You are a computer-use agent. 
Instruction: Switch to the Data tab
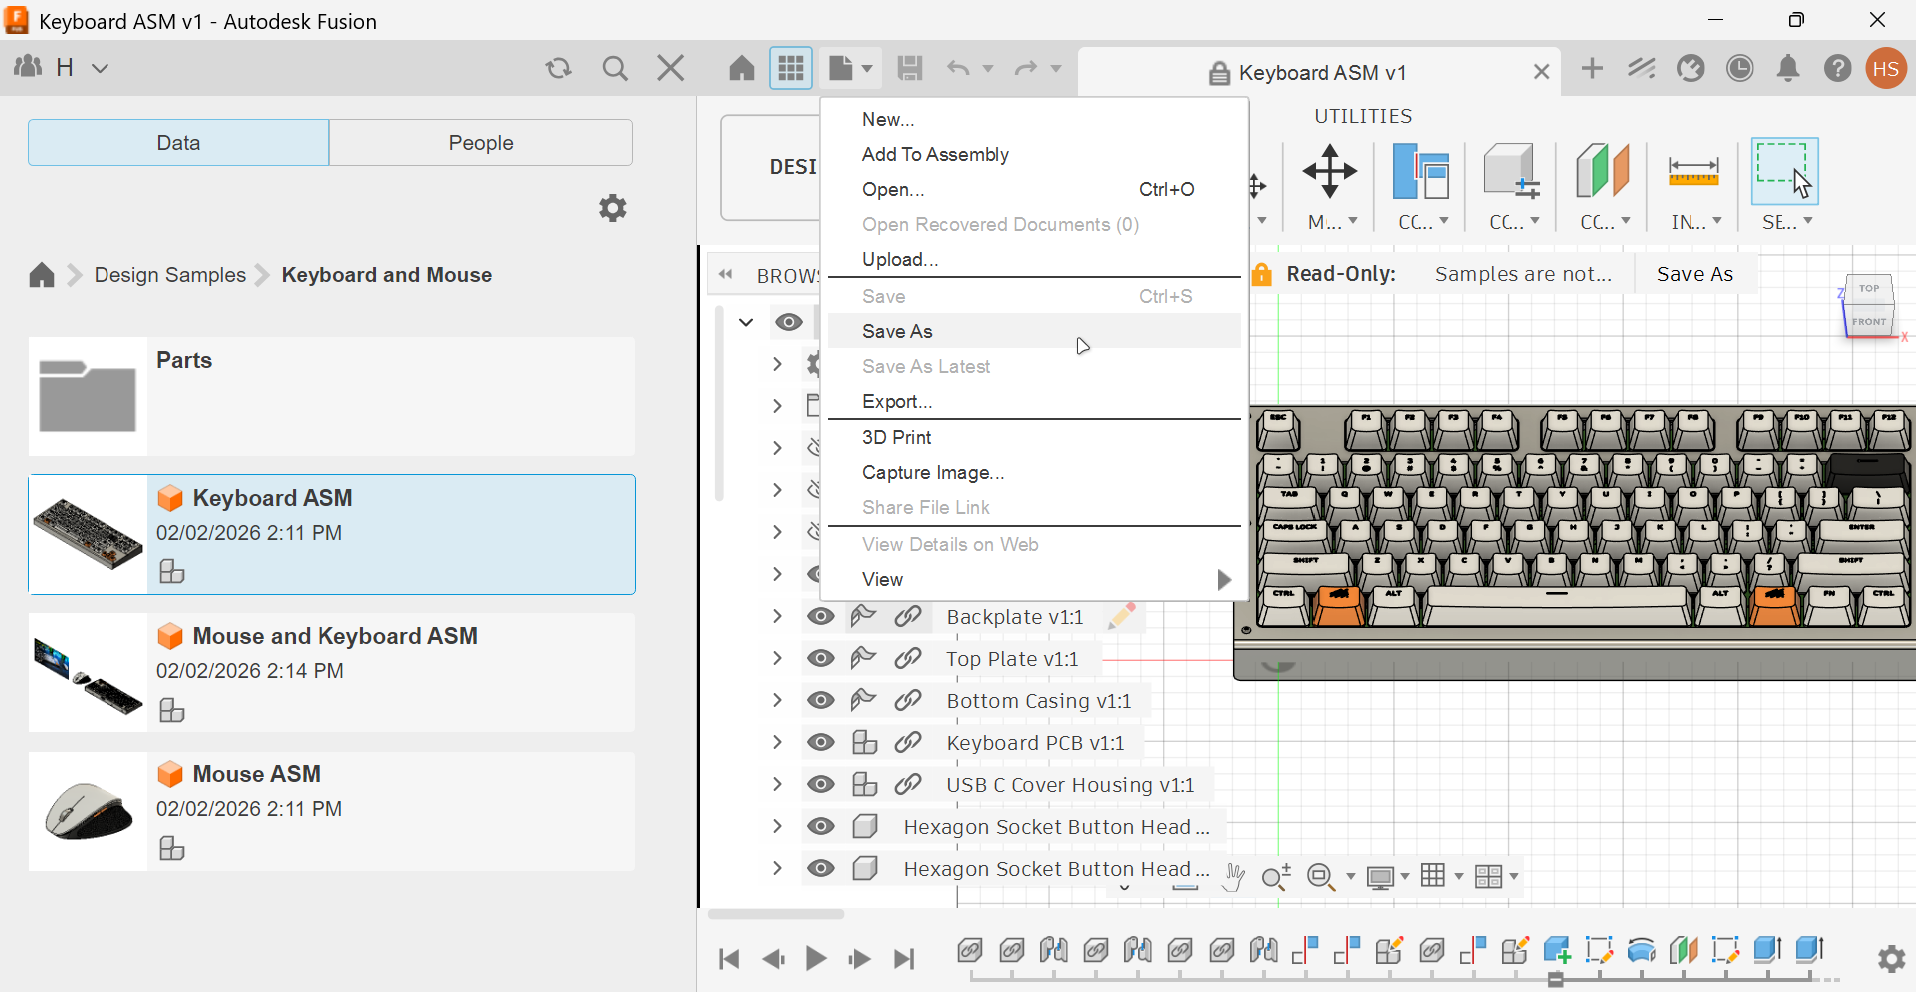tap(178, 143)
